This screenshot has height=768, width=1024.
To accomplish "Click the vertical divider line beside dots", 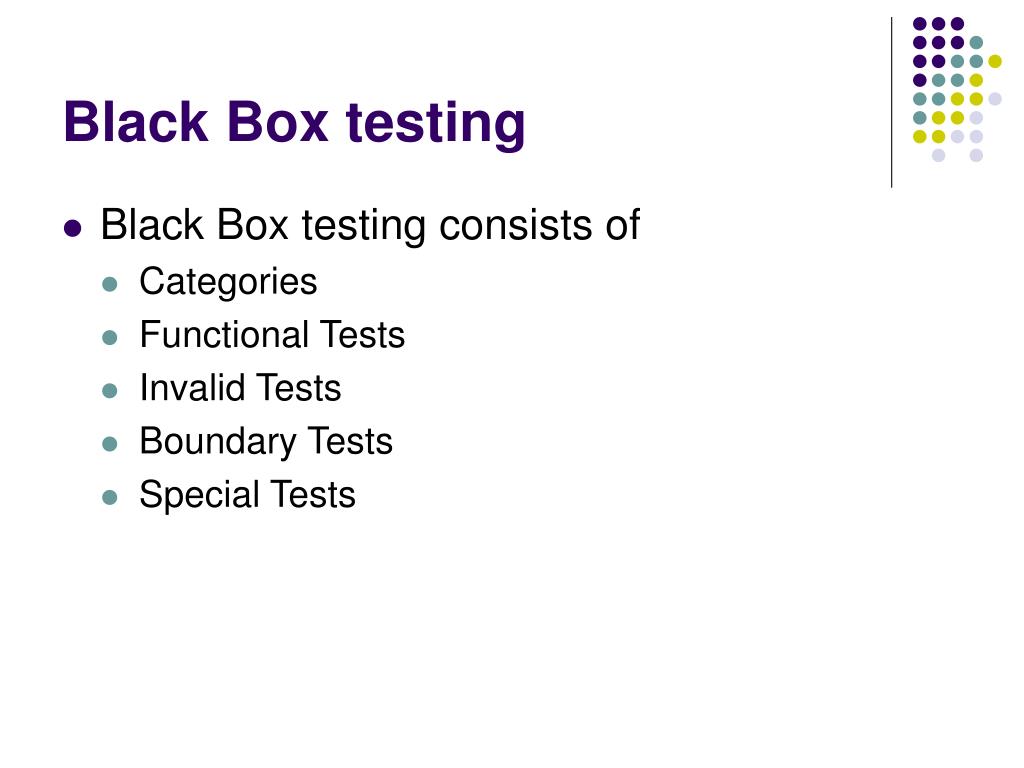I will 891,103.
